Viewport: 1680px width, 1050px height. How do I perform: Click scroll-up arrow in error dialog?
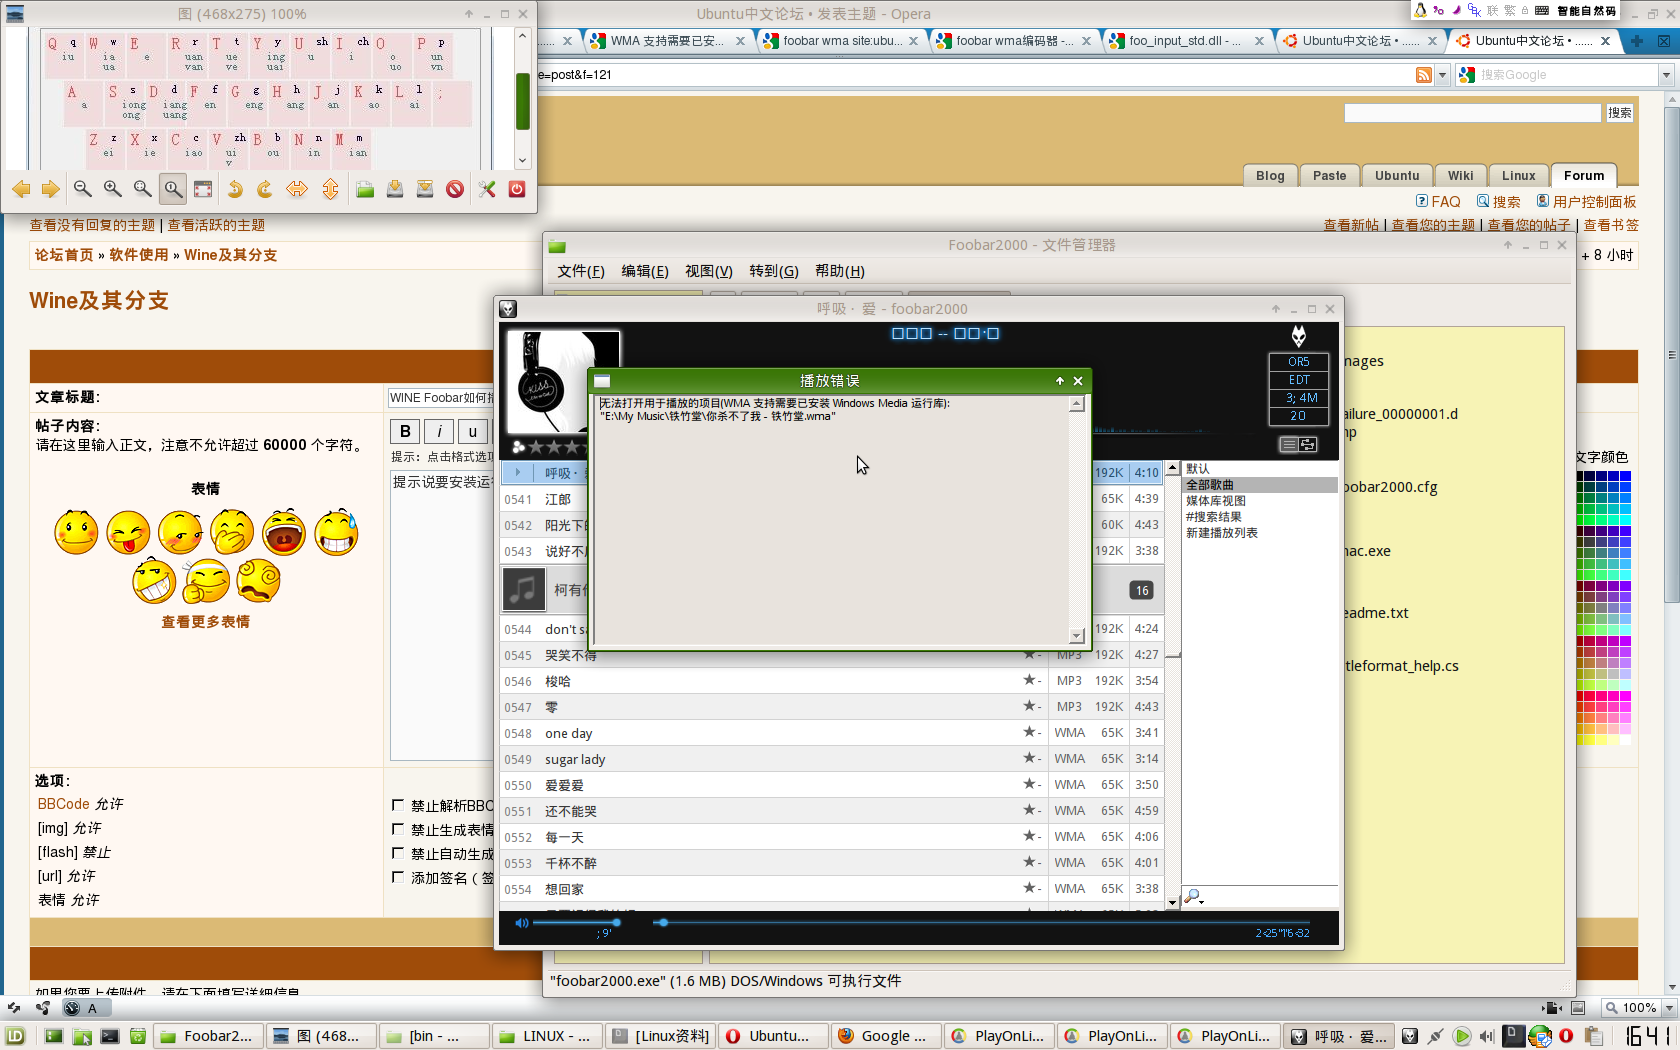(x=1077, y=404)
